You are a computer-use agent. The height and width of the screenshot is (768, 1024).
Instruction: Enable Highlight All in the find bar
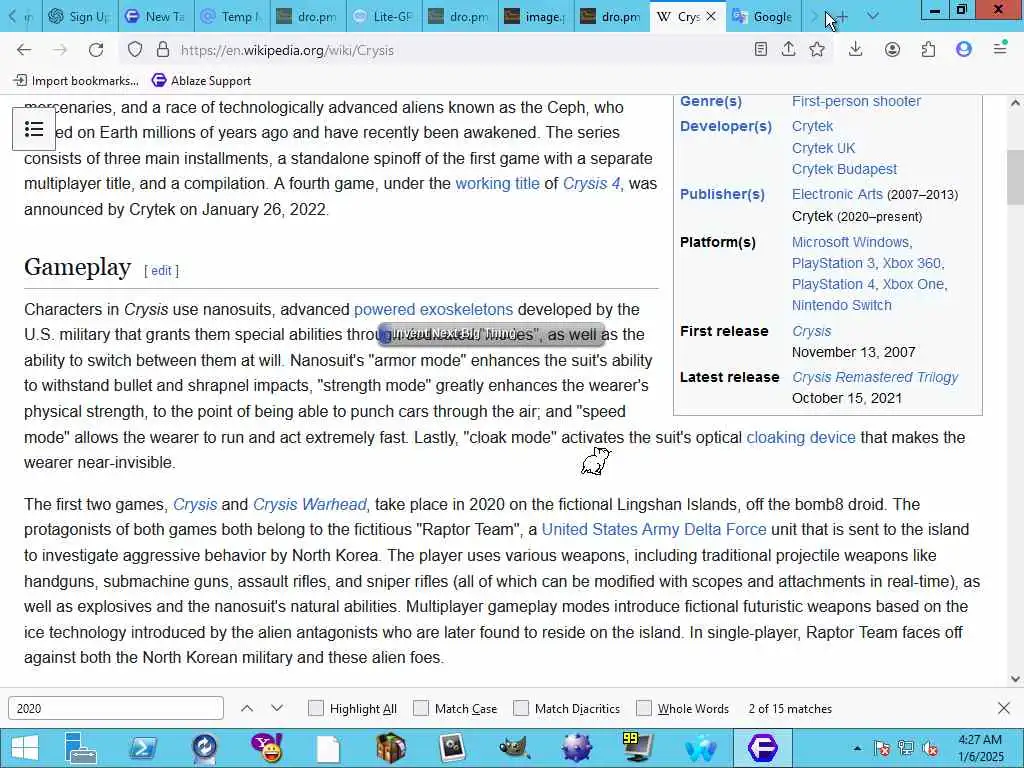coord(315,708)
